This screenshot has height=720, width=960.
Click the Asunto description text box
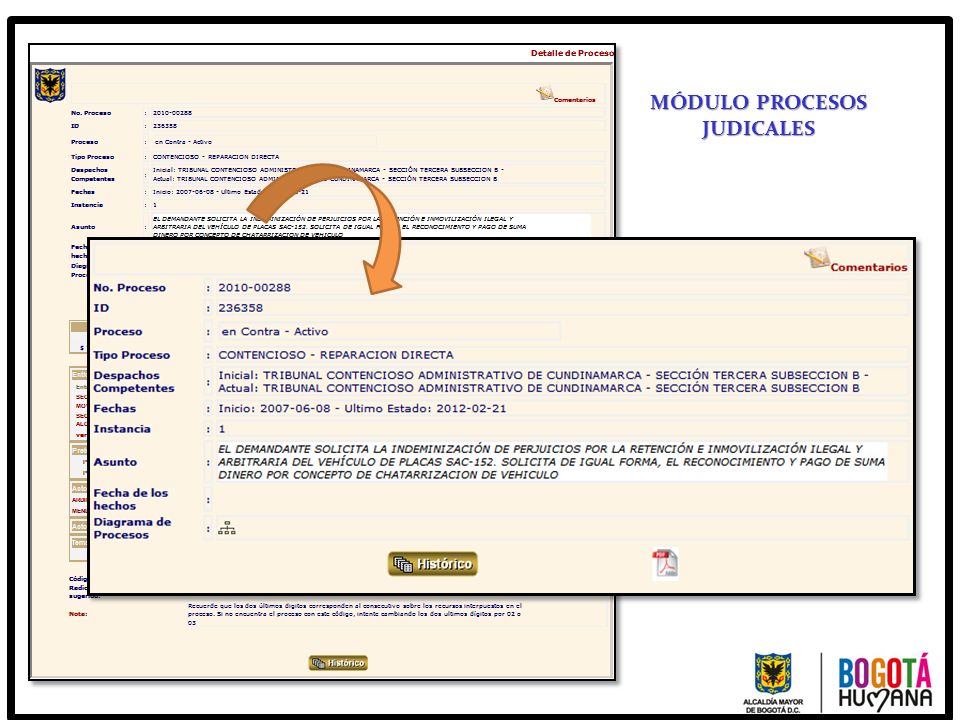coord(552,462)
